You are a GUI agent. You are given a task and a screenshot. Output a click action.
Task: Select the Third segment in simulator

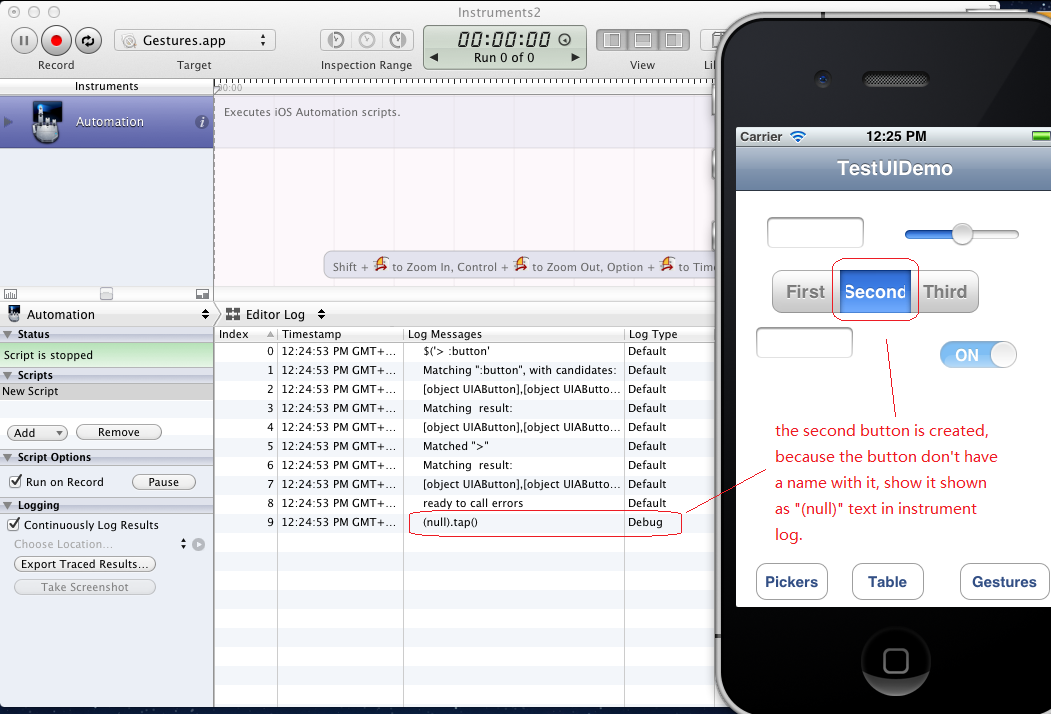945,292
